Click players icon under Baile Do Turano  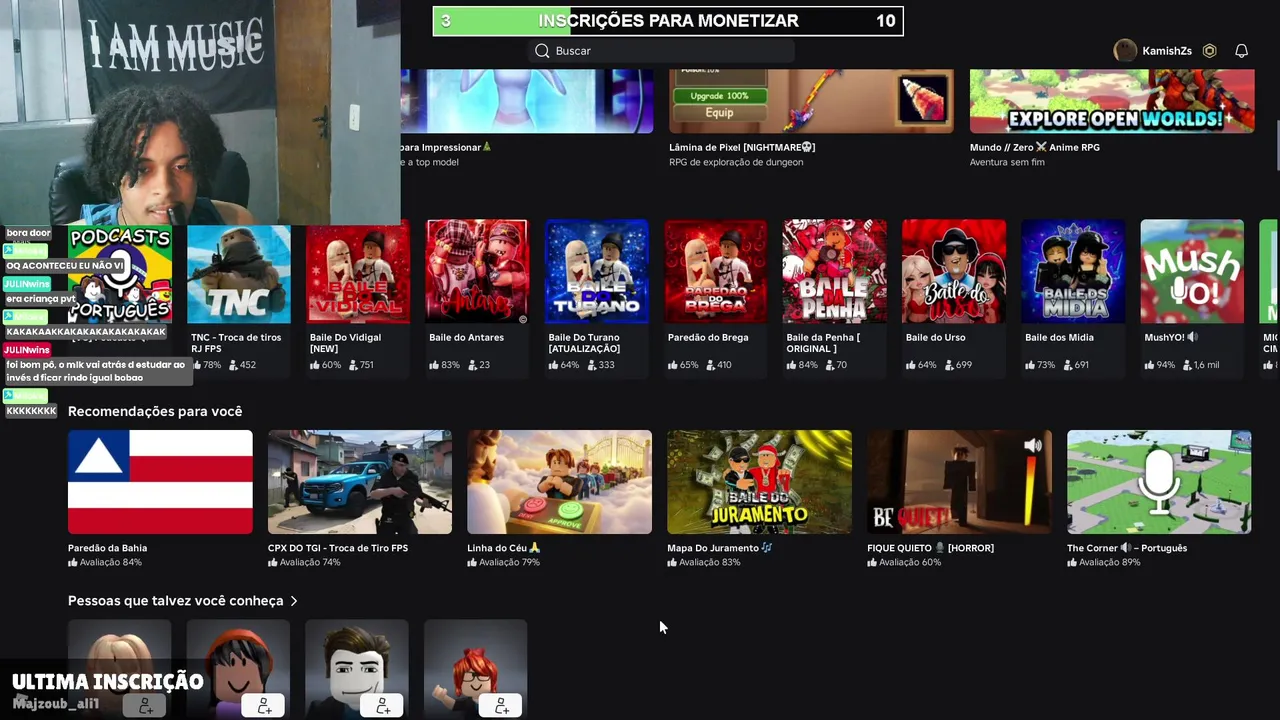[x=592, y=365]
